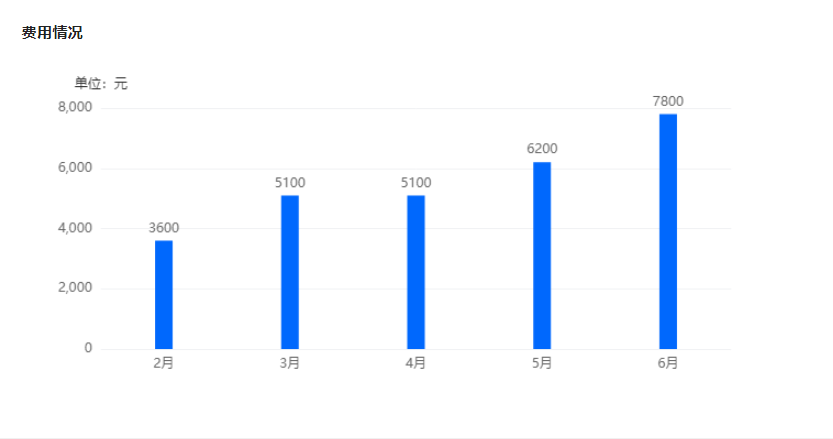Viewport: 833px width, 439px height.
Task: Click the 3600 value label
Action: tap(164, 228)
